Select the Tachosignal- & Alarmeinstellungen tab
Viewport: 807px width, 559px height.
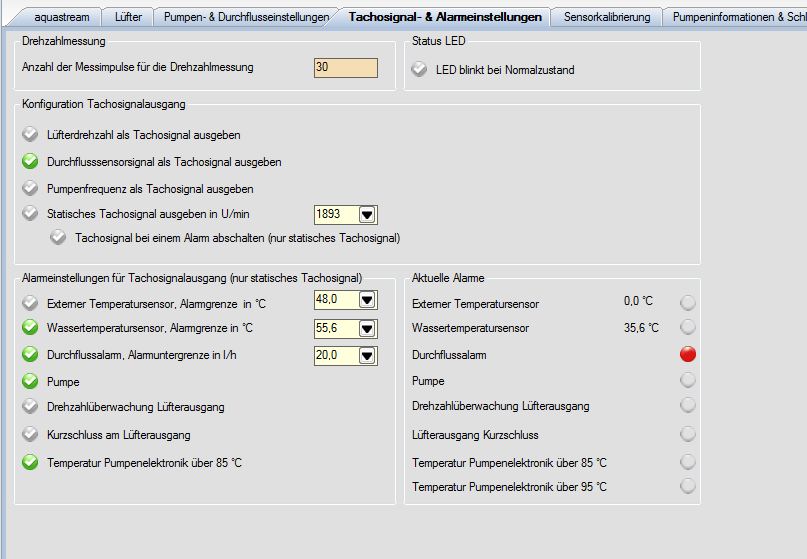click(x=445, y=17)
